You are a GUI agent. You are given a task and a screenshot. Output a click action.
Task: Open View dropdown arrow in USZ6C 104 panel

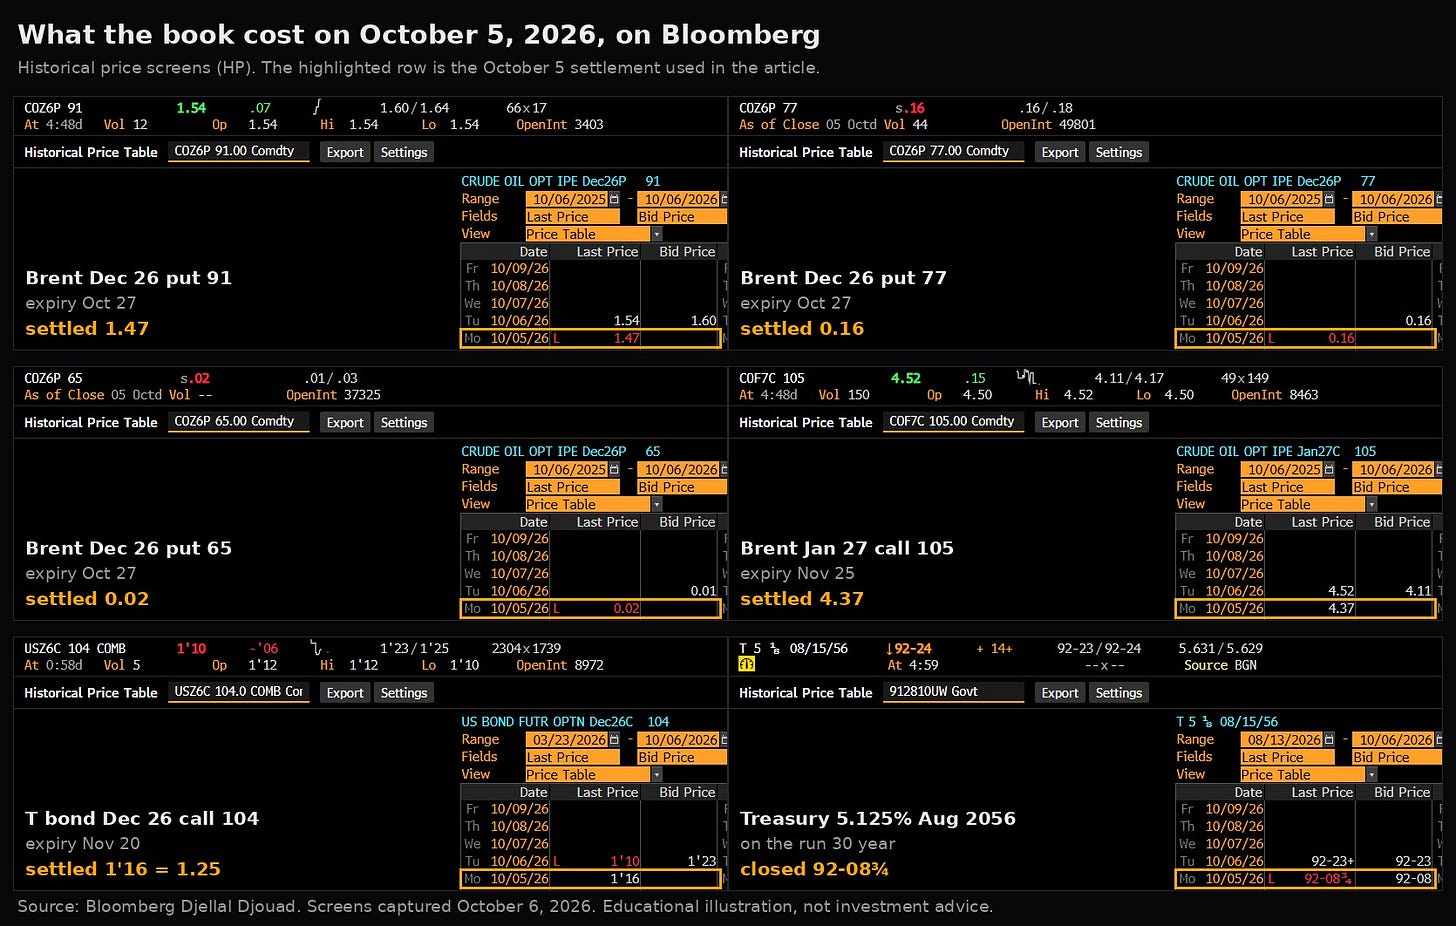tap(656, 775)
